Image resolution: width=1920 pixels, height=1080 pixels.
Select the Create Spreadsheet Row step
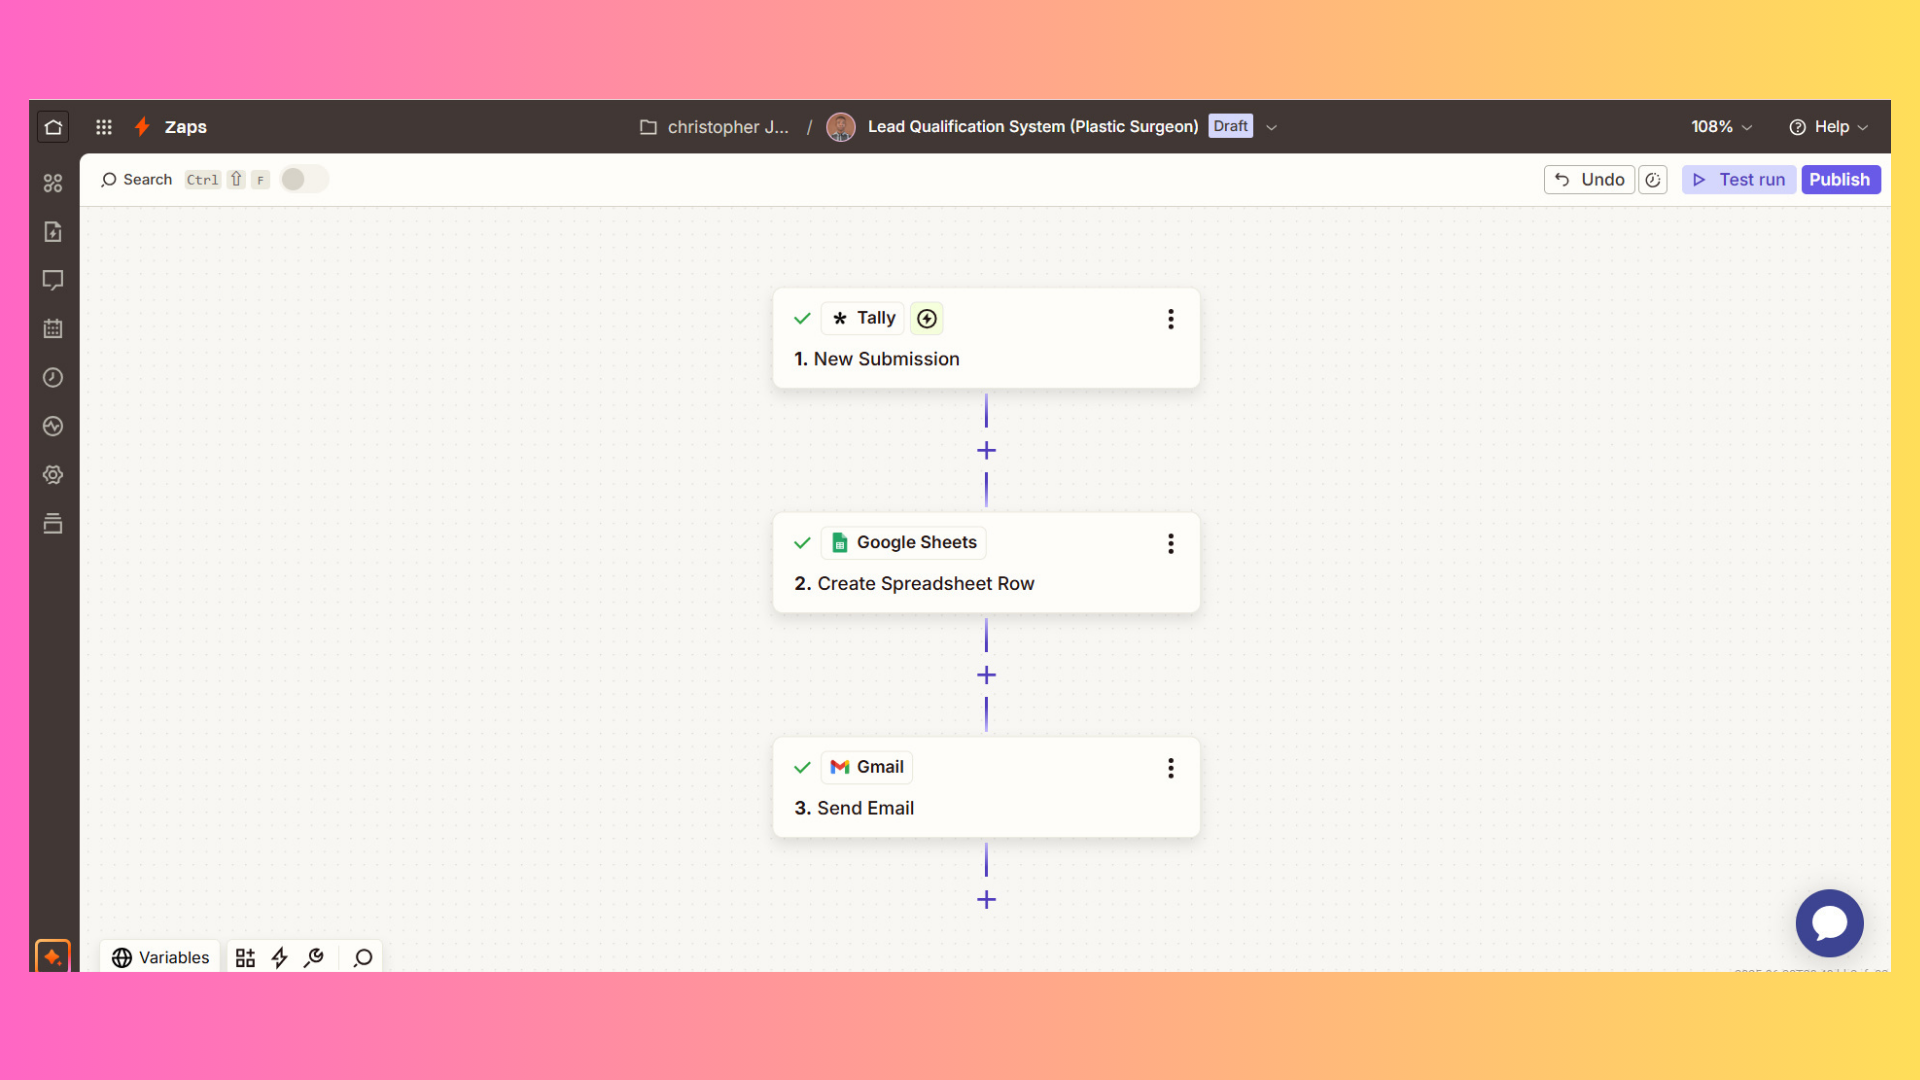pos(986,563)
